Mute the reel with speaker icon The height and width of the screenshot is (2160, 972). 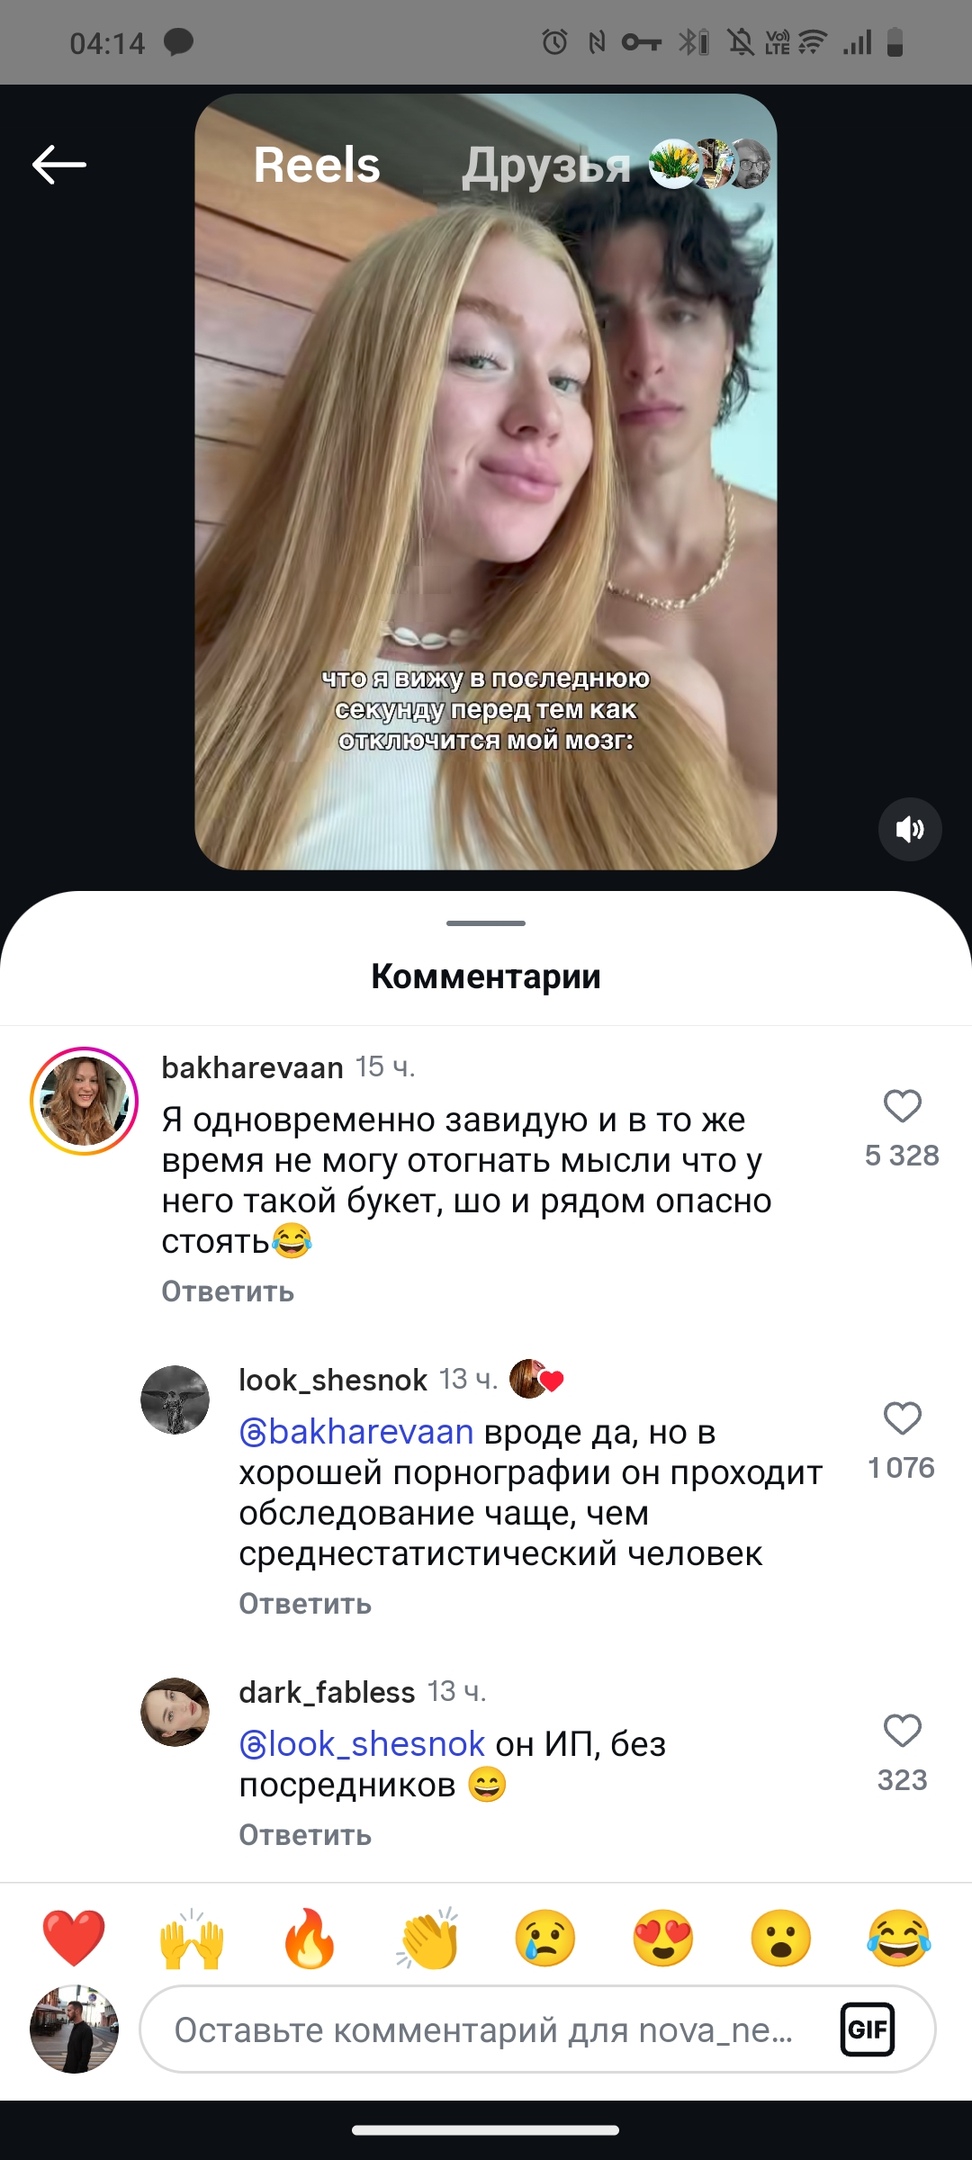click(x=910, y=829)
